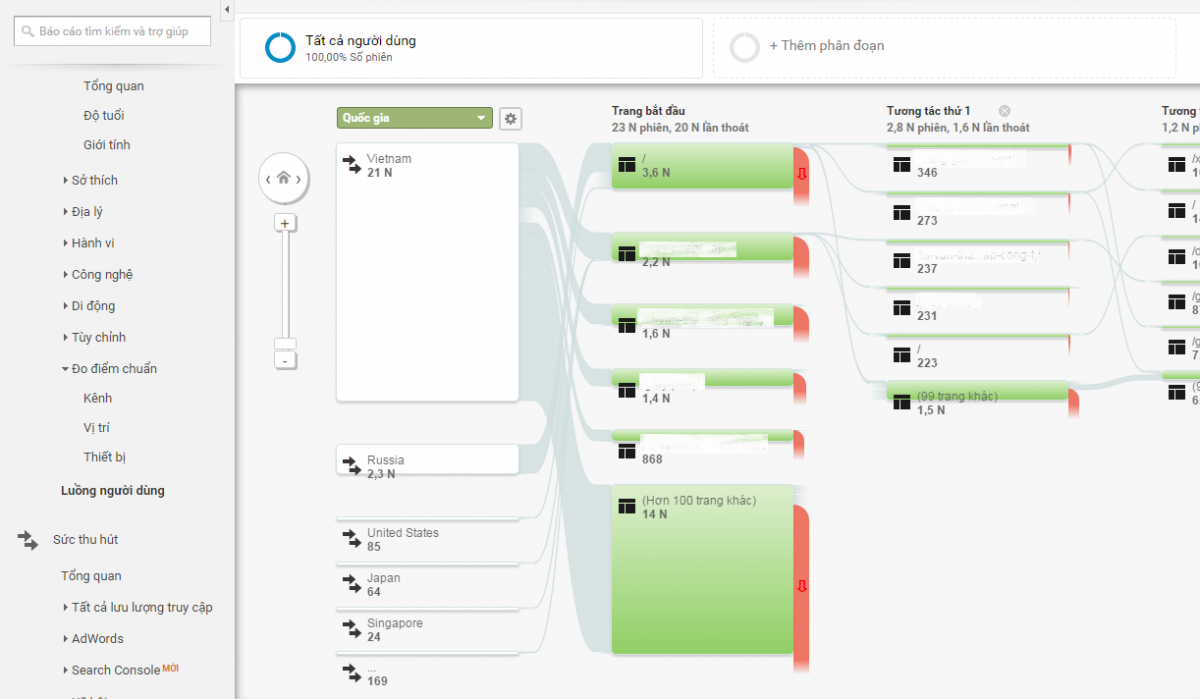Click the zoom in plus button

(285, 223)
